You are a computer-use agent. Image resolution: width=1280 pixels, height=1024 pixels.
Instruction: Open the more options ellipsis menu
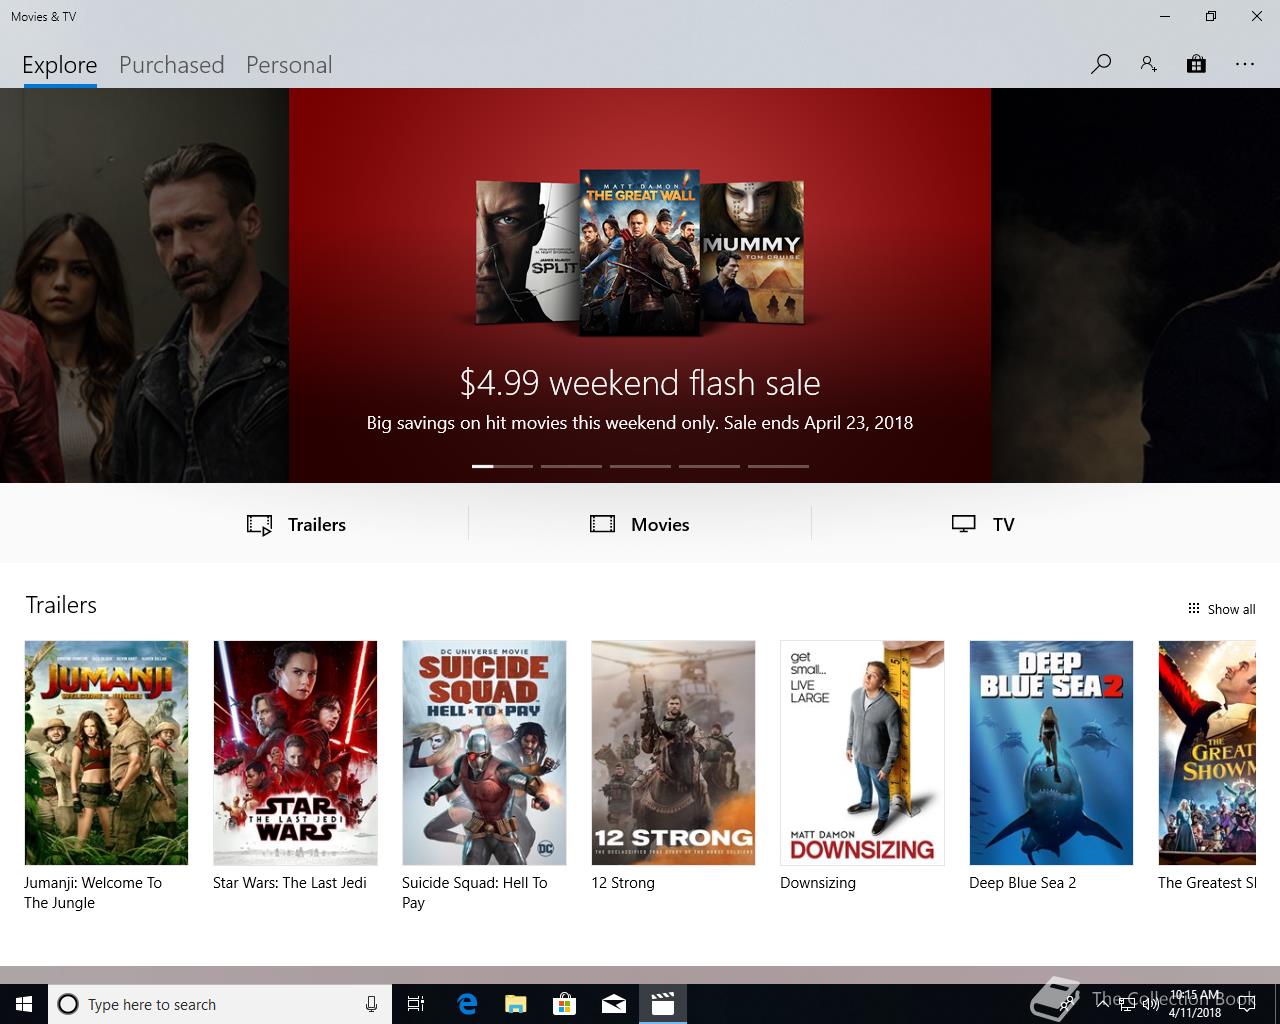pos(1244,64)
